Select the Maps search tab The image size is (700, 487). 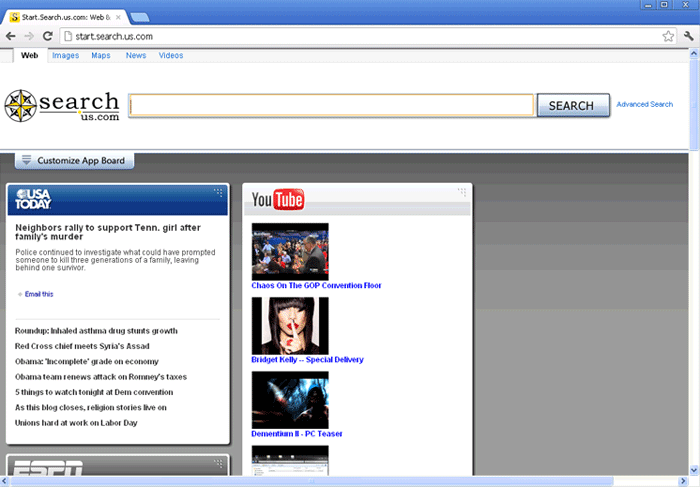[x=101, y=56]
